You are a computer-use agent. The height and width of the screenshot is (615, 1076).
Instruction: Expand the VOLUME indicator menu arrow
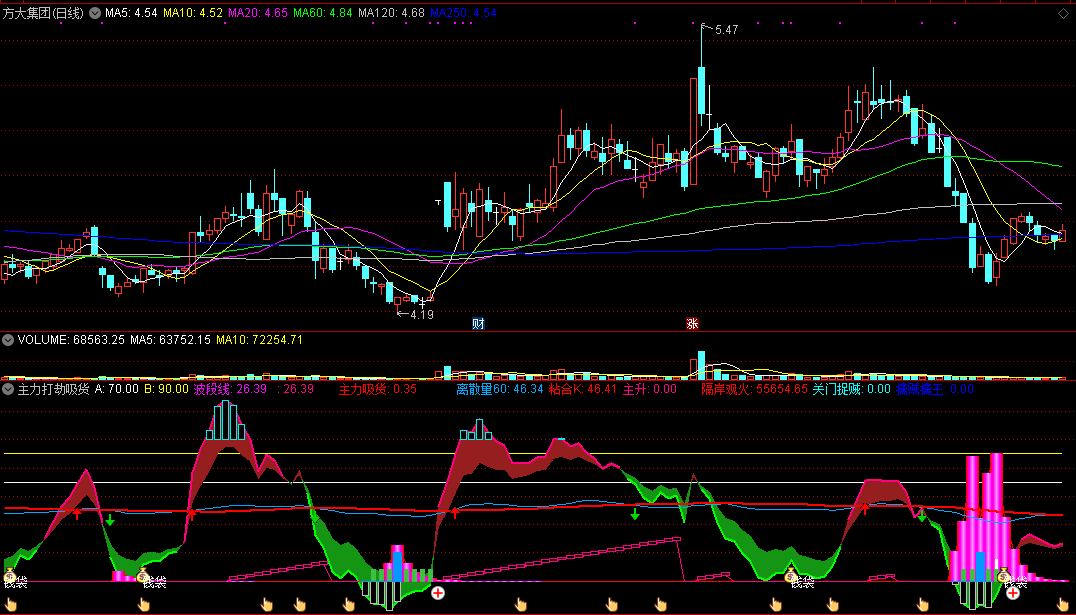8,340
